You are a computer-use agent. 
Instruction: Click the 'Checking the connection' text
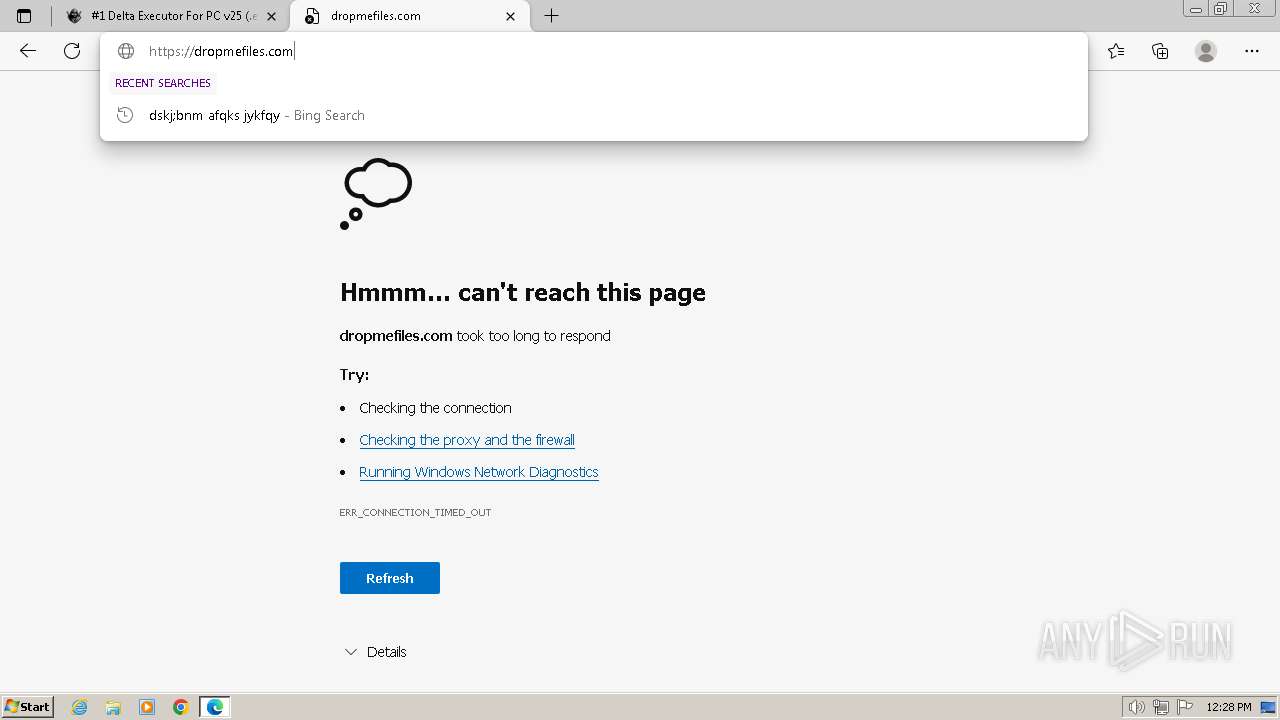pyautogui.click(x=435, y=408)
